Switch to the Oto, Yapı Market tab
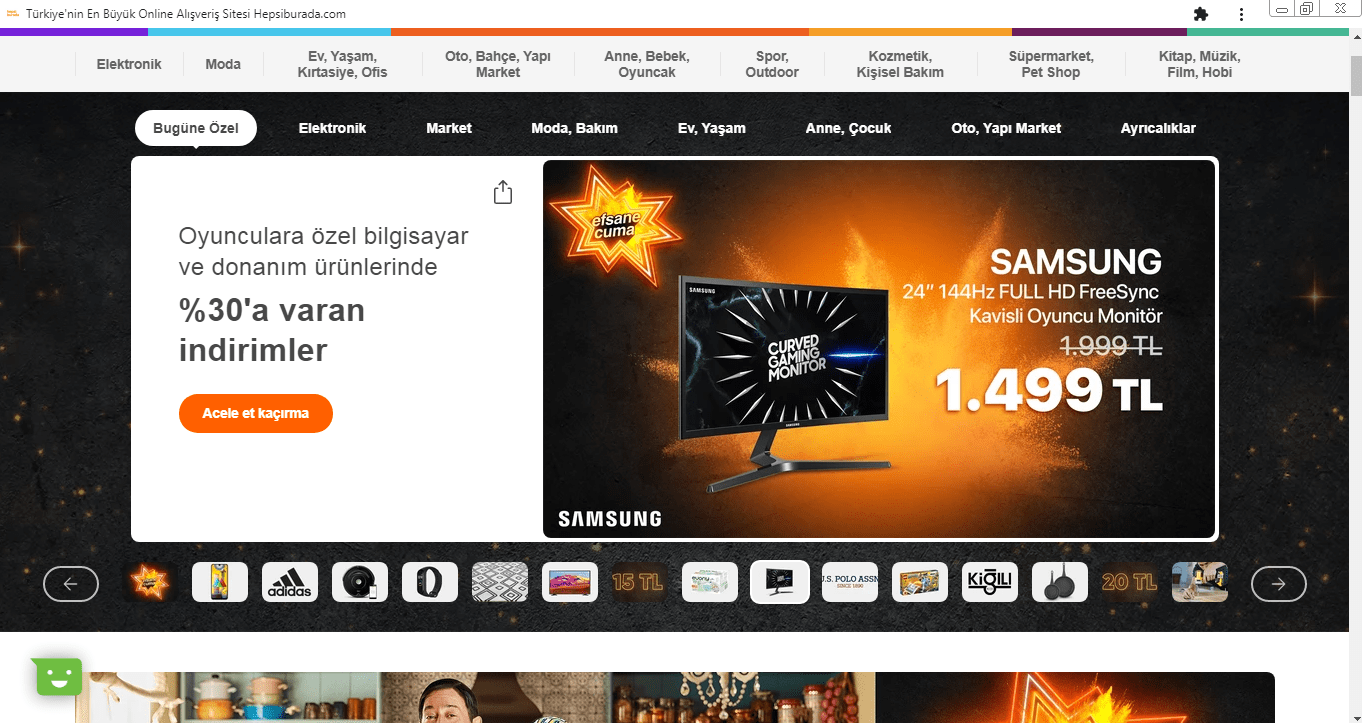The image size is (1362, 723). click(x=1006, y=128)
